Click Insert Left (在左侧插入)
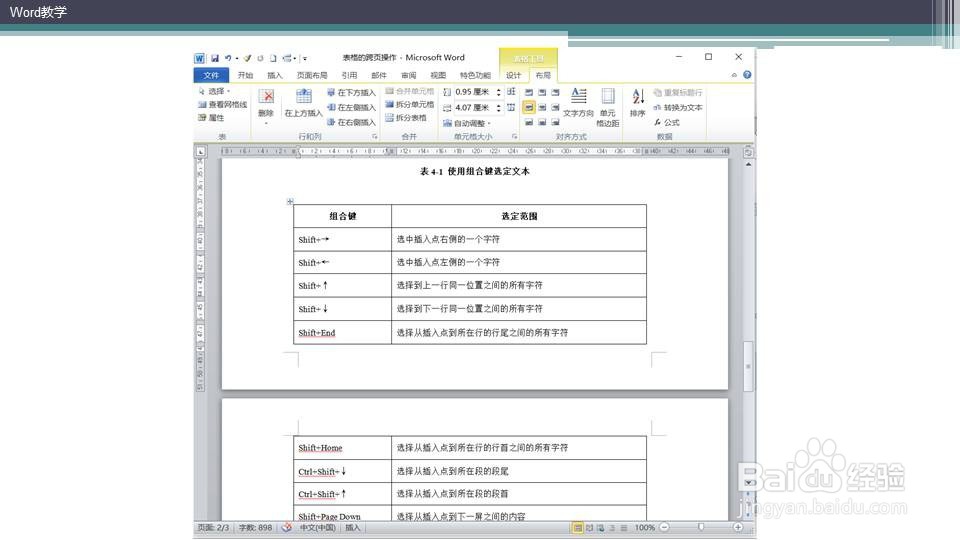This screenshot has width=960, height=540. pos(351,107)
